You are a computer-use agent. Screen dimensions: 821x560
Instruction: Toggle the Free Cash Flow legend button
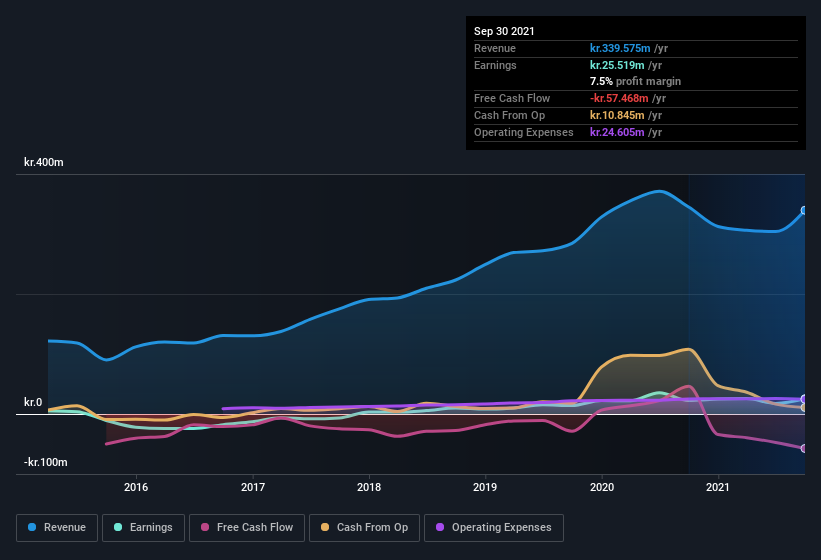point(247,528)
